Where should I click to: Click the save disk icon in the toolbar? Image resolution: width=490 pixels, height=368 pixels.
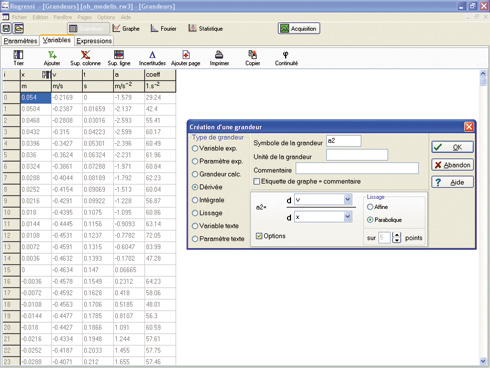coord(7,28)
